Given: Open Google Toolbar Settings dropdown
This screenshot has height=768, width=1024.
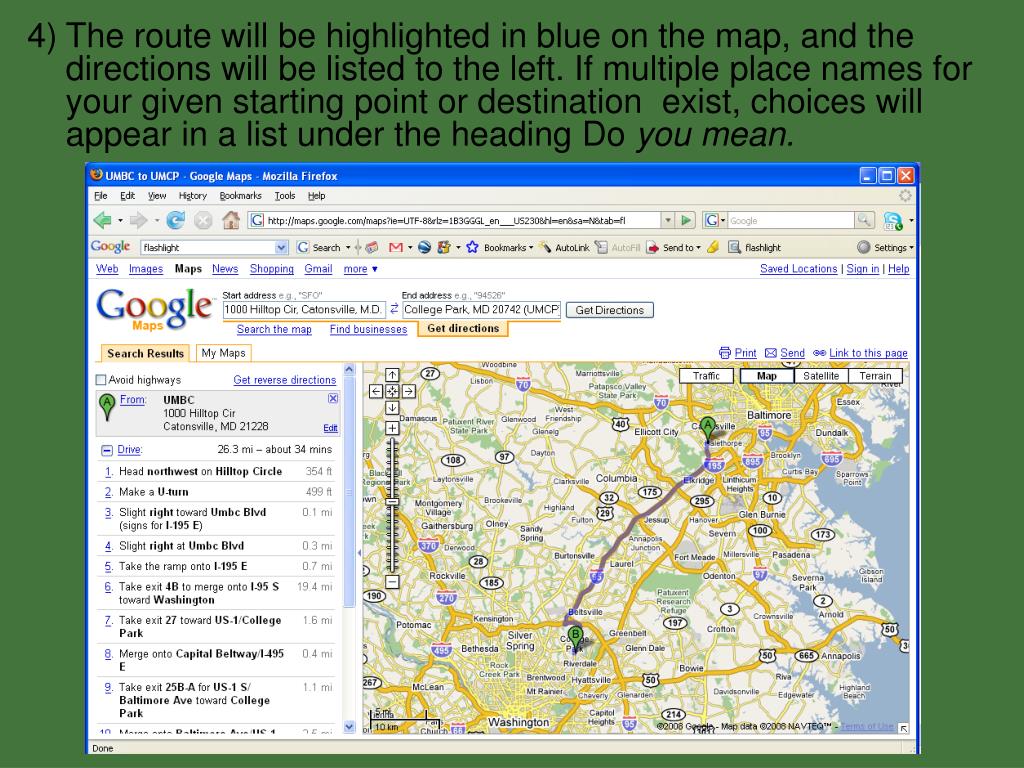Looking at the screenshot, I should (885, 248).
